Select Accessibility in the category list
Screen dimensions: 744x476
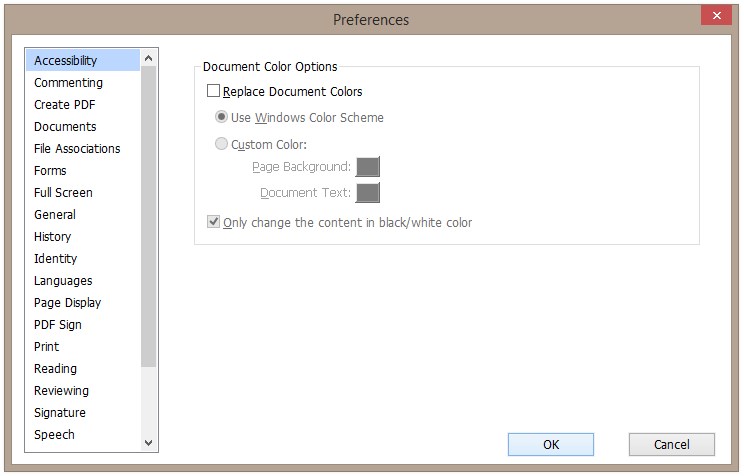83,60
